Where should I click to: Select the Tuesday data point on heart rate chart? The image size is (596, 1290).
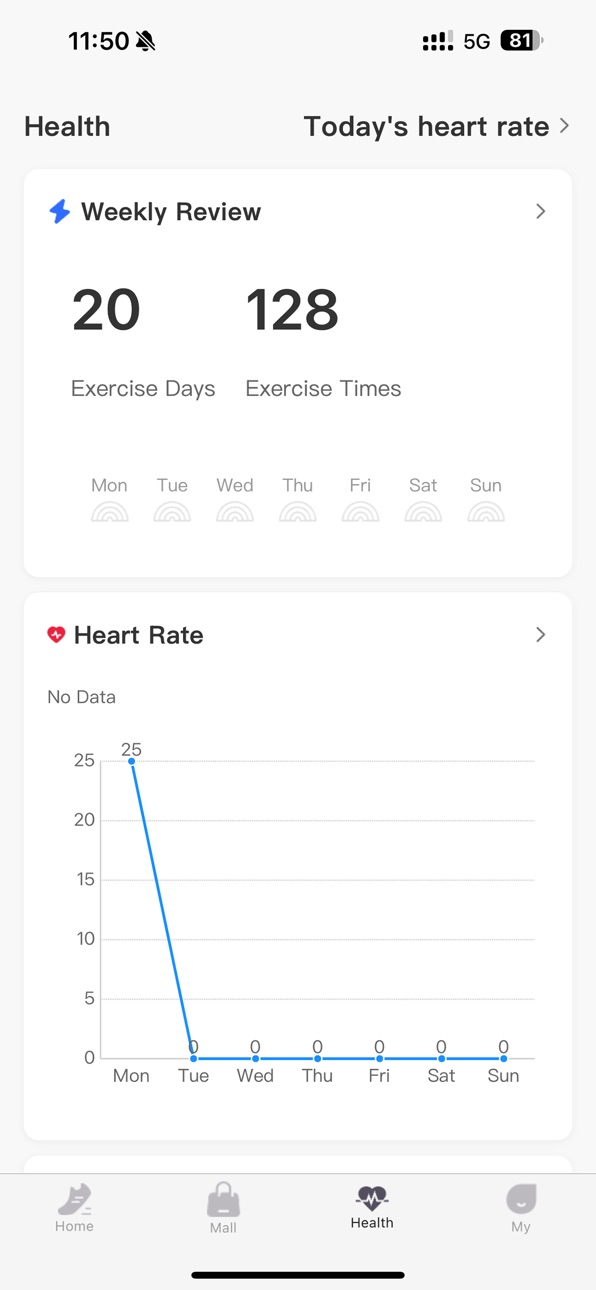pyautogui.click(x=193, y=1058)
